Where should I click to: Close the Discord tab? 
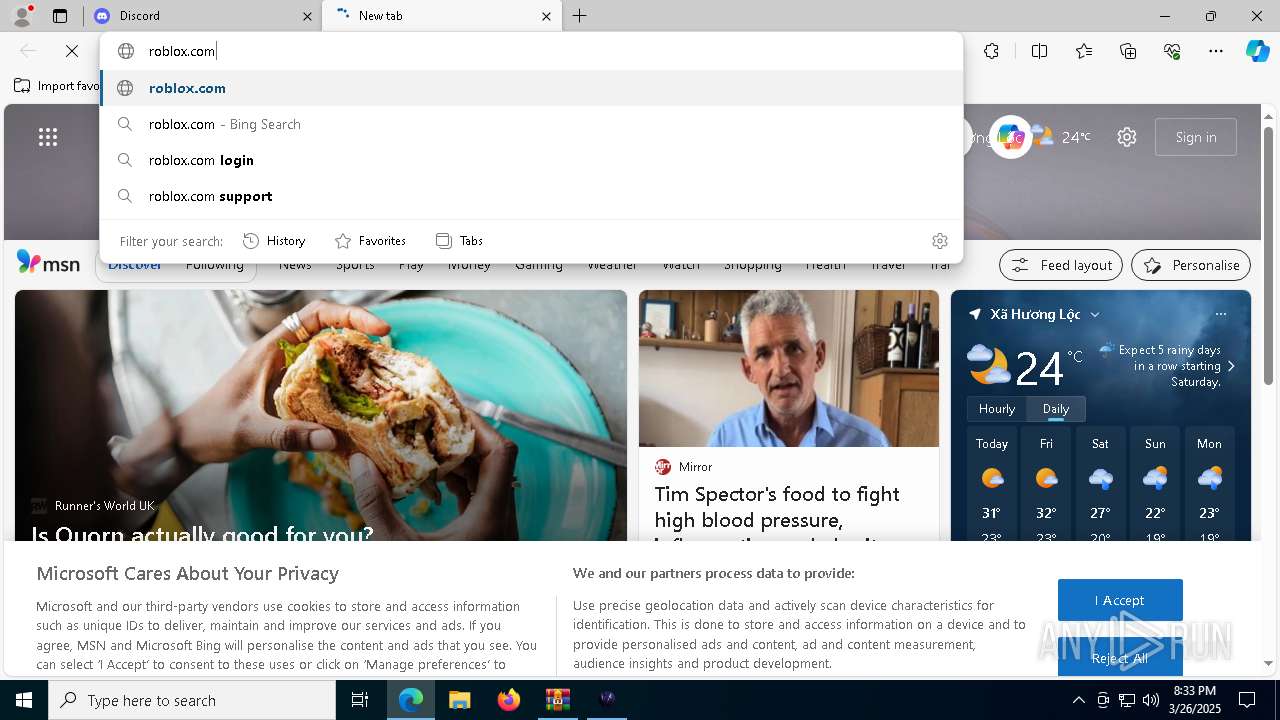click(x=307, y=16)
